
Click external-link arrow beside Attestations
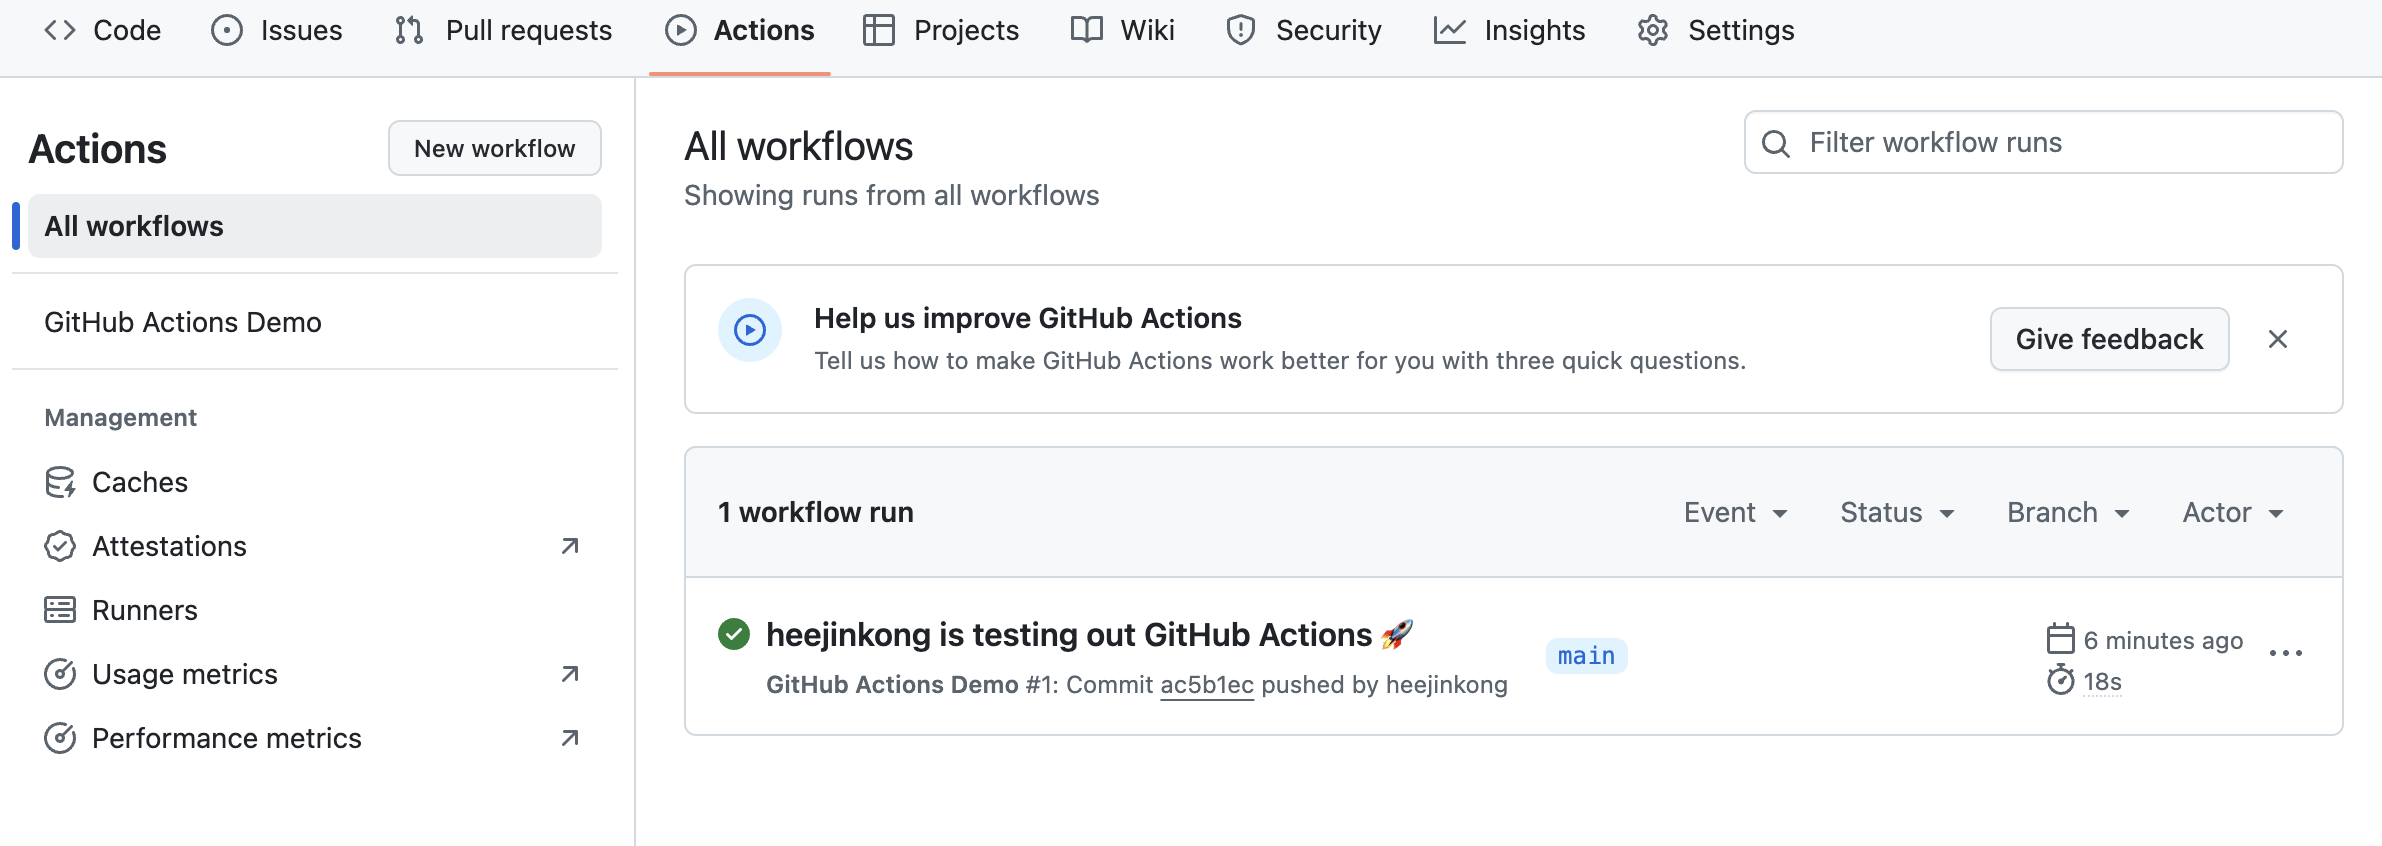click(x=570, y=546)
